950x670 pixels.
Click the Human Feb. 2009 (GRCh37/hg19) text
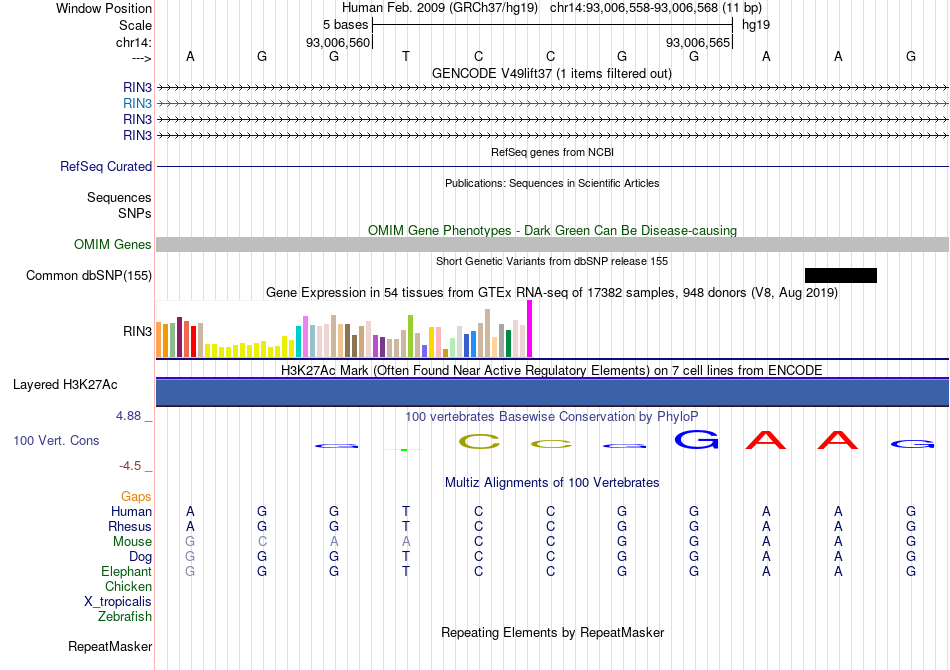click(440, 8)
